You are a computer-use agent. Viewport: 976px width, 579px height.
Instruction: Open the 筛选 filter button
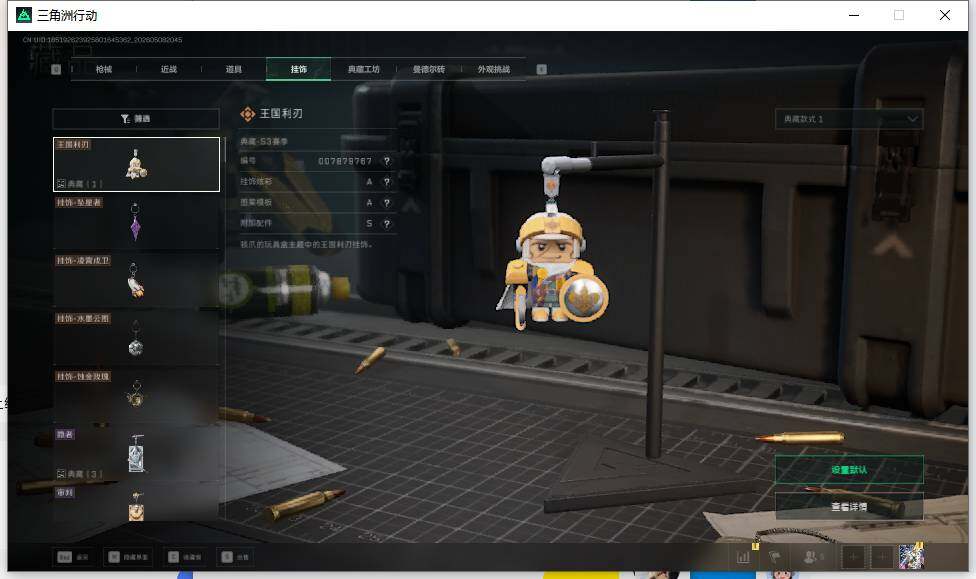click(136, 118)
